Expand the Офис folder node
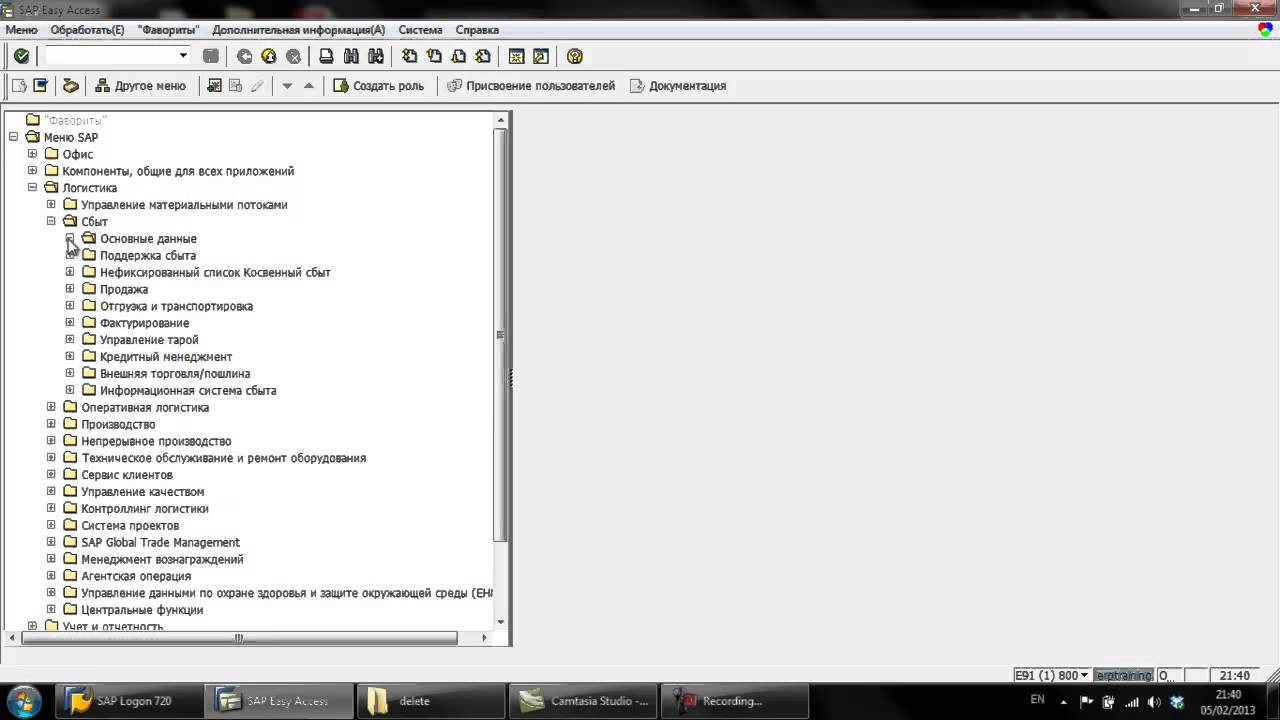Viewport: 1280px width, 720px height. (x=32, y=154)
